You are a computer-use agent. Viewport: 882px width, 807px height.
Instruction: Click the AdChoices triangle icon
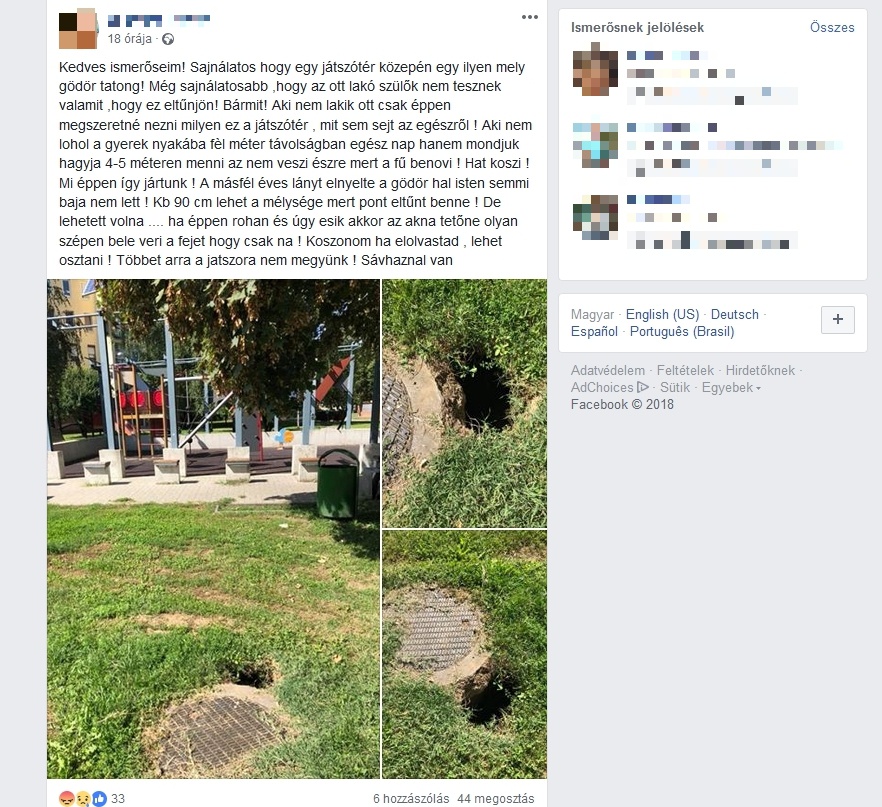tap(642, 387)
